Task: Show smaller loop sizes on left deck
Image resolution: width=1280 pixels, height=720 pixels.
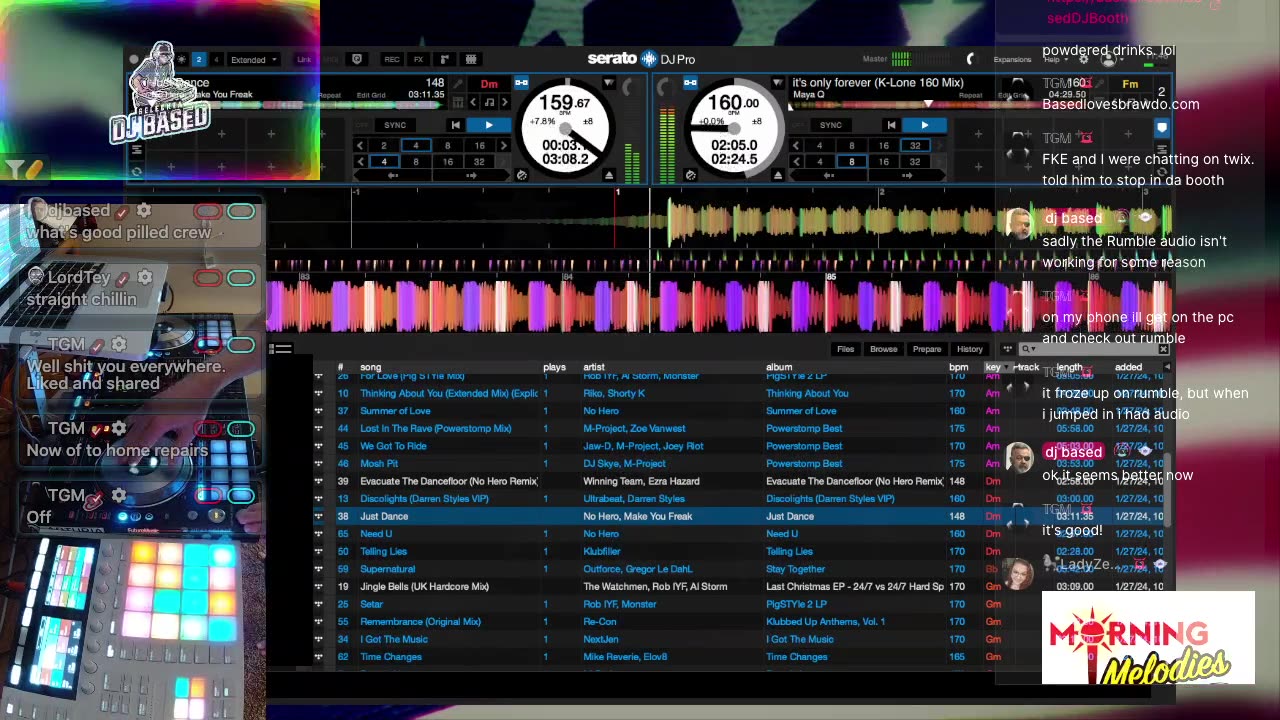Action: [x=360, y=146]
